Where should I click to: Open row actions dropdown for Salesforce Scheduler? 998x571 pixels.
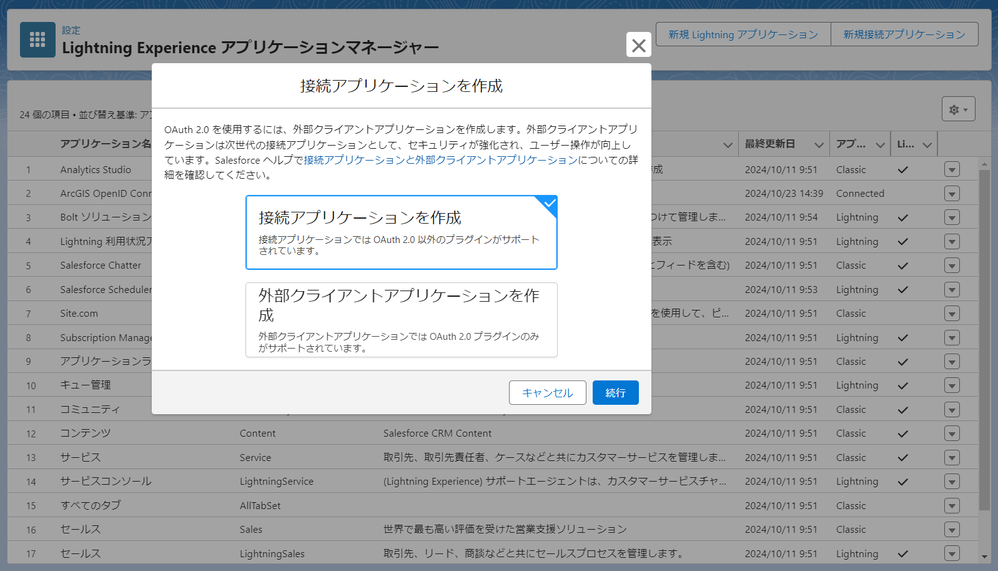point(952,290)
